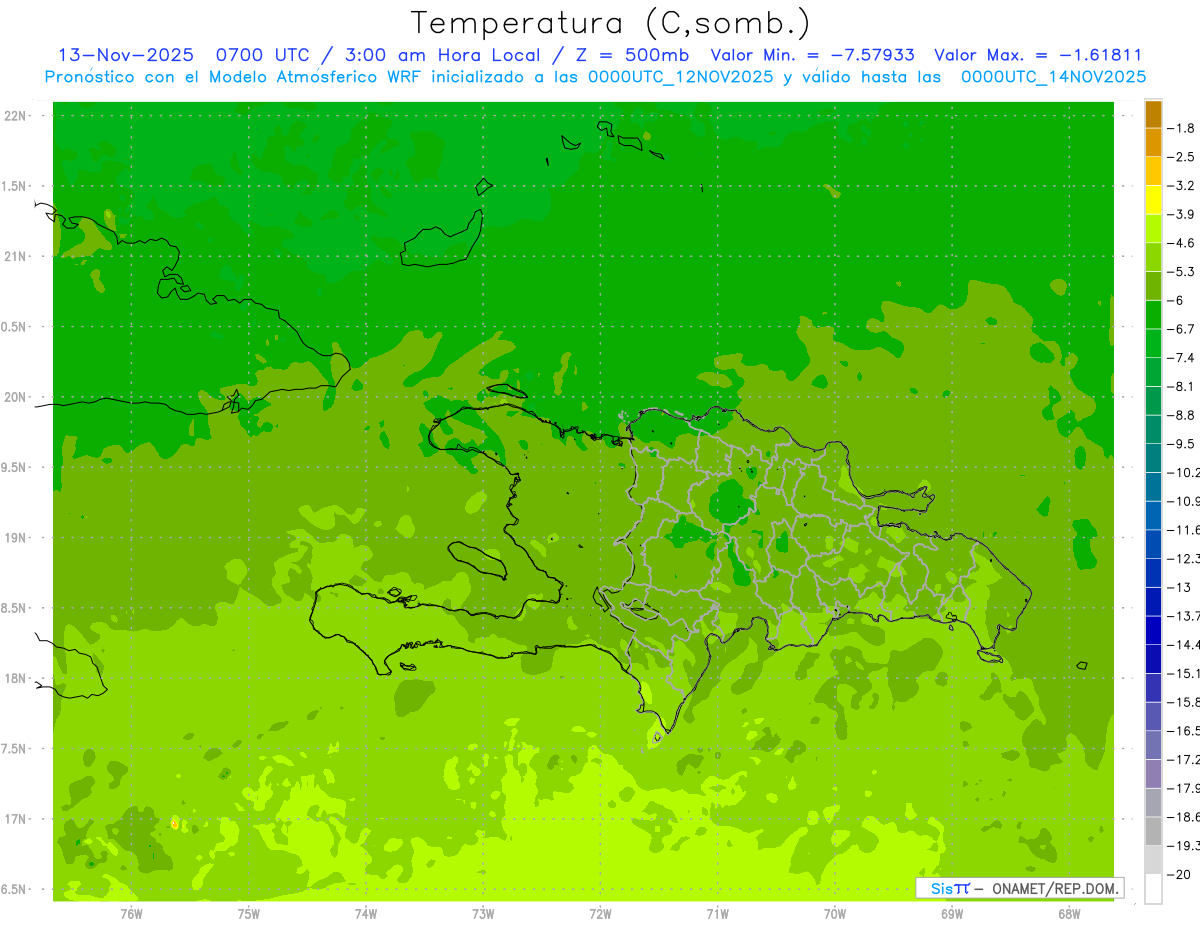Click the "19N" latitude label
Viewport: 1200px width, 927px height.
point(17,538)
